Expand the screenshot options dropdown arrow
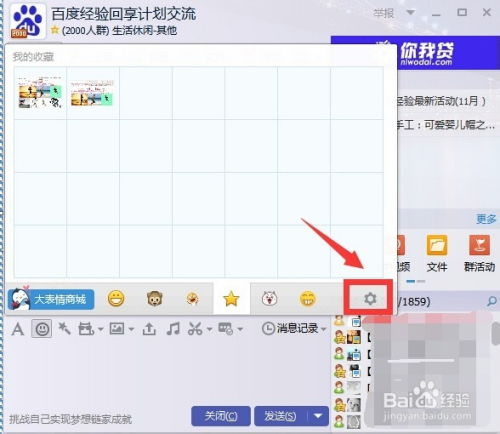The height and width of the screenshot is (434, 500). [209, 330]
